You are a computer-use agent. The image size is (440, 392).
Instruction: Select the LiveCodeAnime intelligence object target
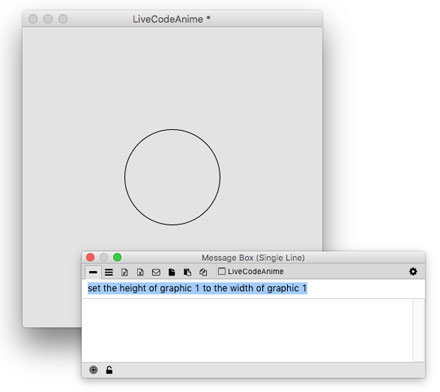click(x=251, y=271)
